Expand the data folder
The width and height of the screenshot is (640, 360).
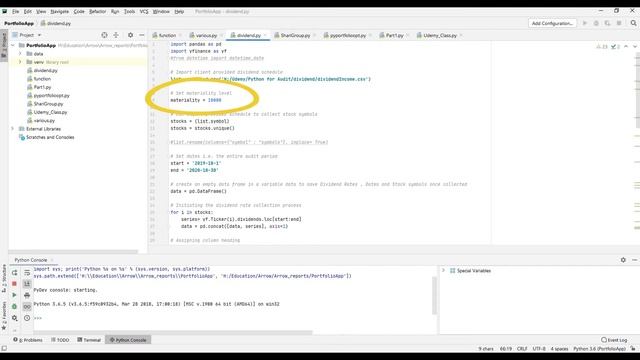(20, 53)
